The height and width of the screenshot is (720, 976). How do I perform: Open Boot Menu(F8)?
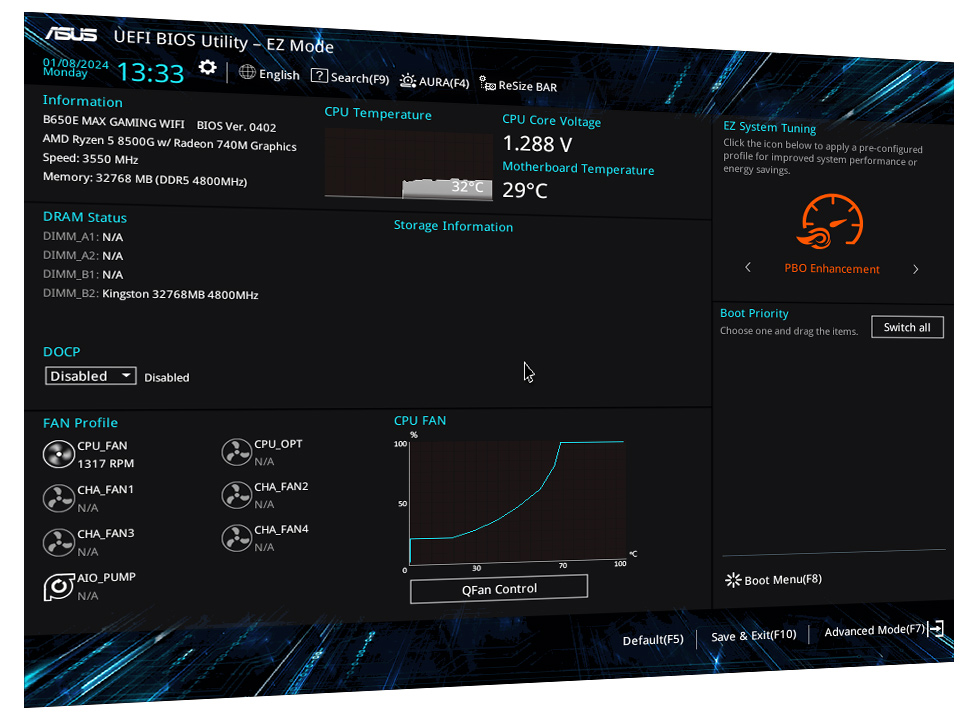pos(783,580)
